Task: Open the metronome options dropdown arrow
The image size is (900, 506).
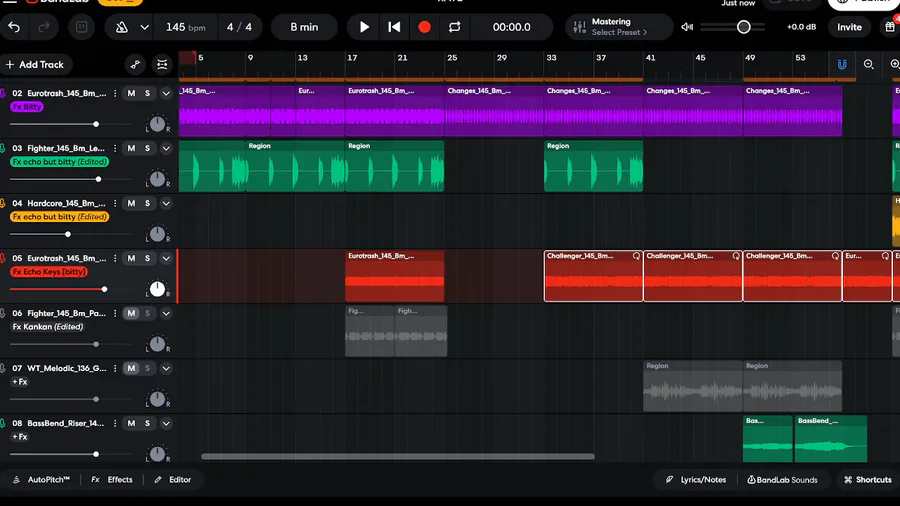Action: click(145, 27)
